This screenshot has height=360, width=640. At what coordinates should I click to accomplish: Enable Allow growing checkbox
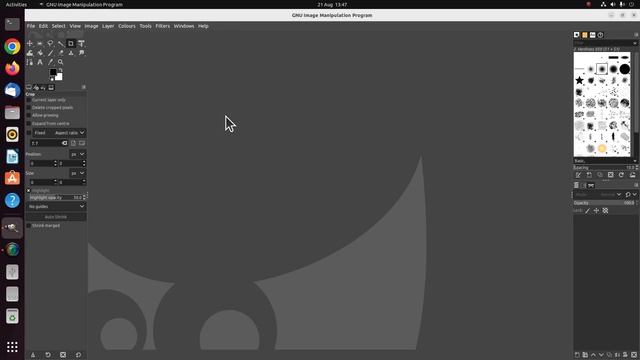pos(29,116)
